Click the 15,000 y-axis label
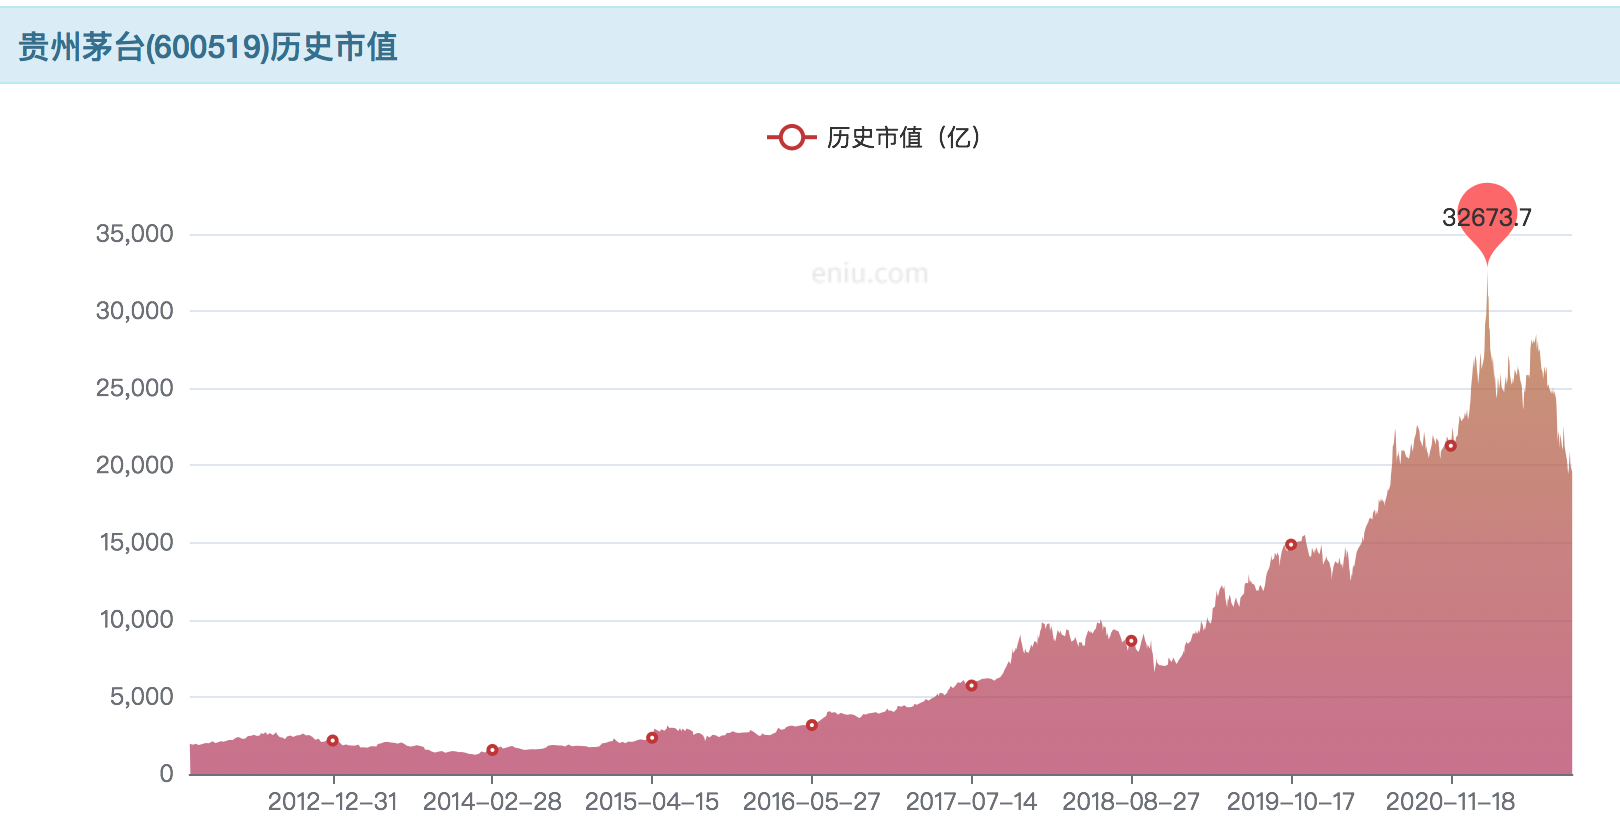 click(x=136, y=542)
